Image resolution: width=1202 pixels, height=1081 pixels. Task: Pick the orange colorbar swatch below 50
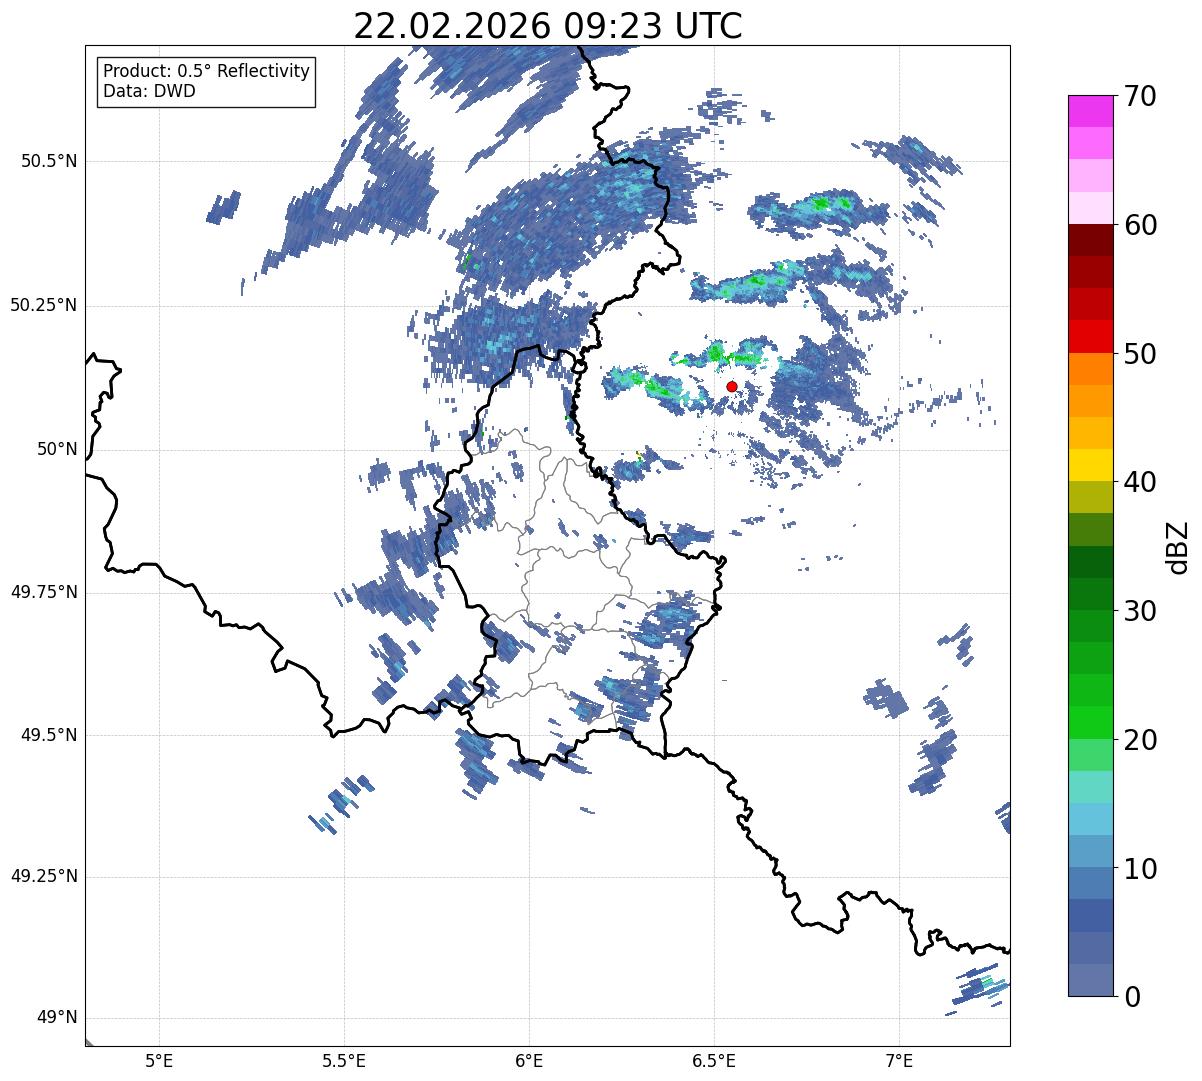[1090, 369]
